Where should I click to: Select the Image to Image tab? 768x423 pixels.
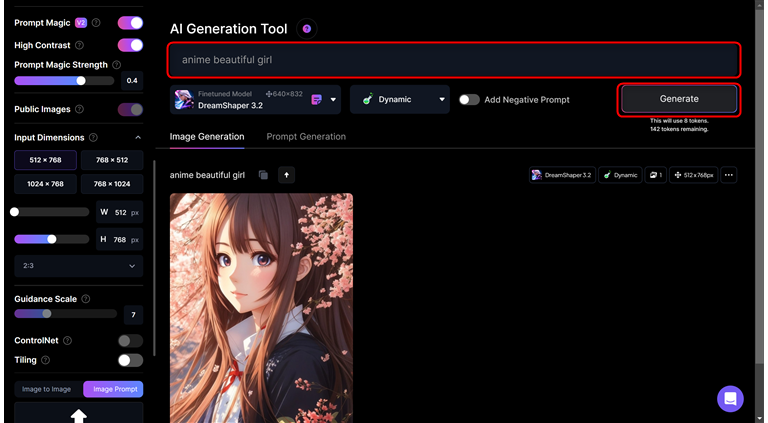click(x=47, y=389)
